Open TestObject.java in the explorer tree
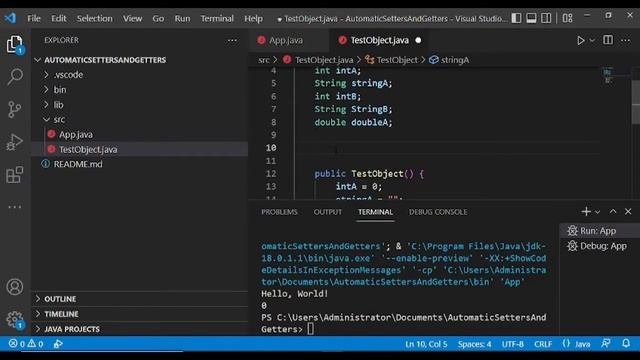 [x=140, y=149]
